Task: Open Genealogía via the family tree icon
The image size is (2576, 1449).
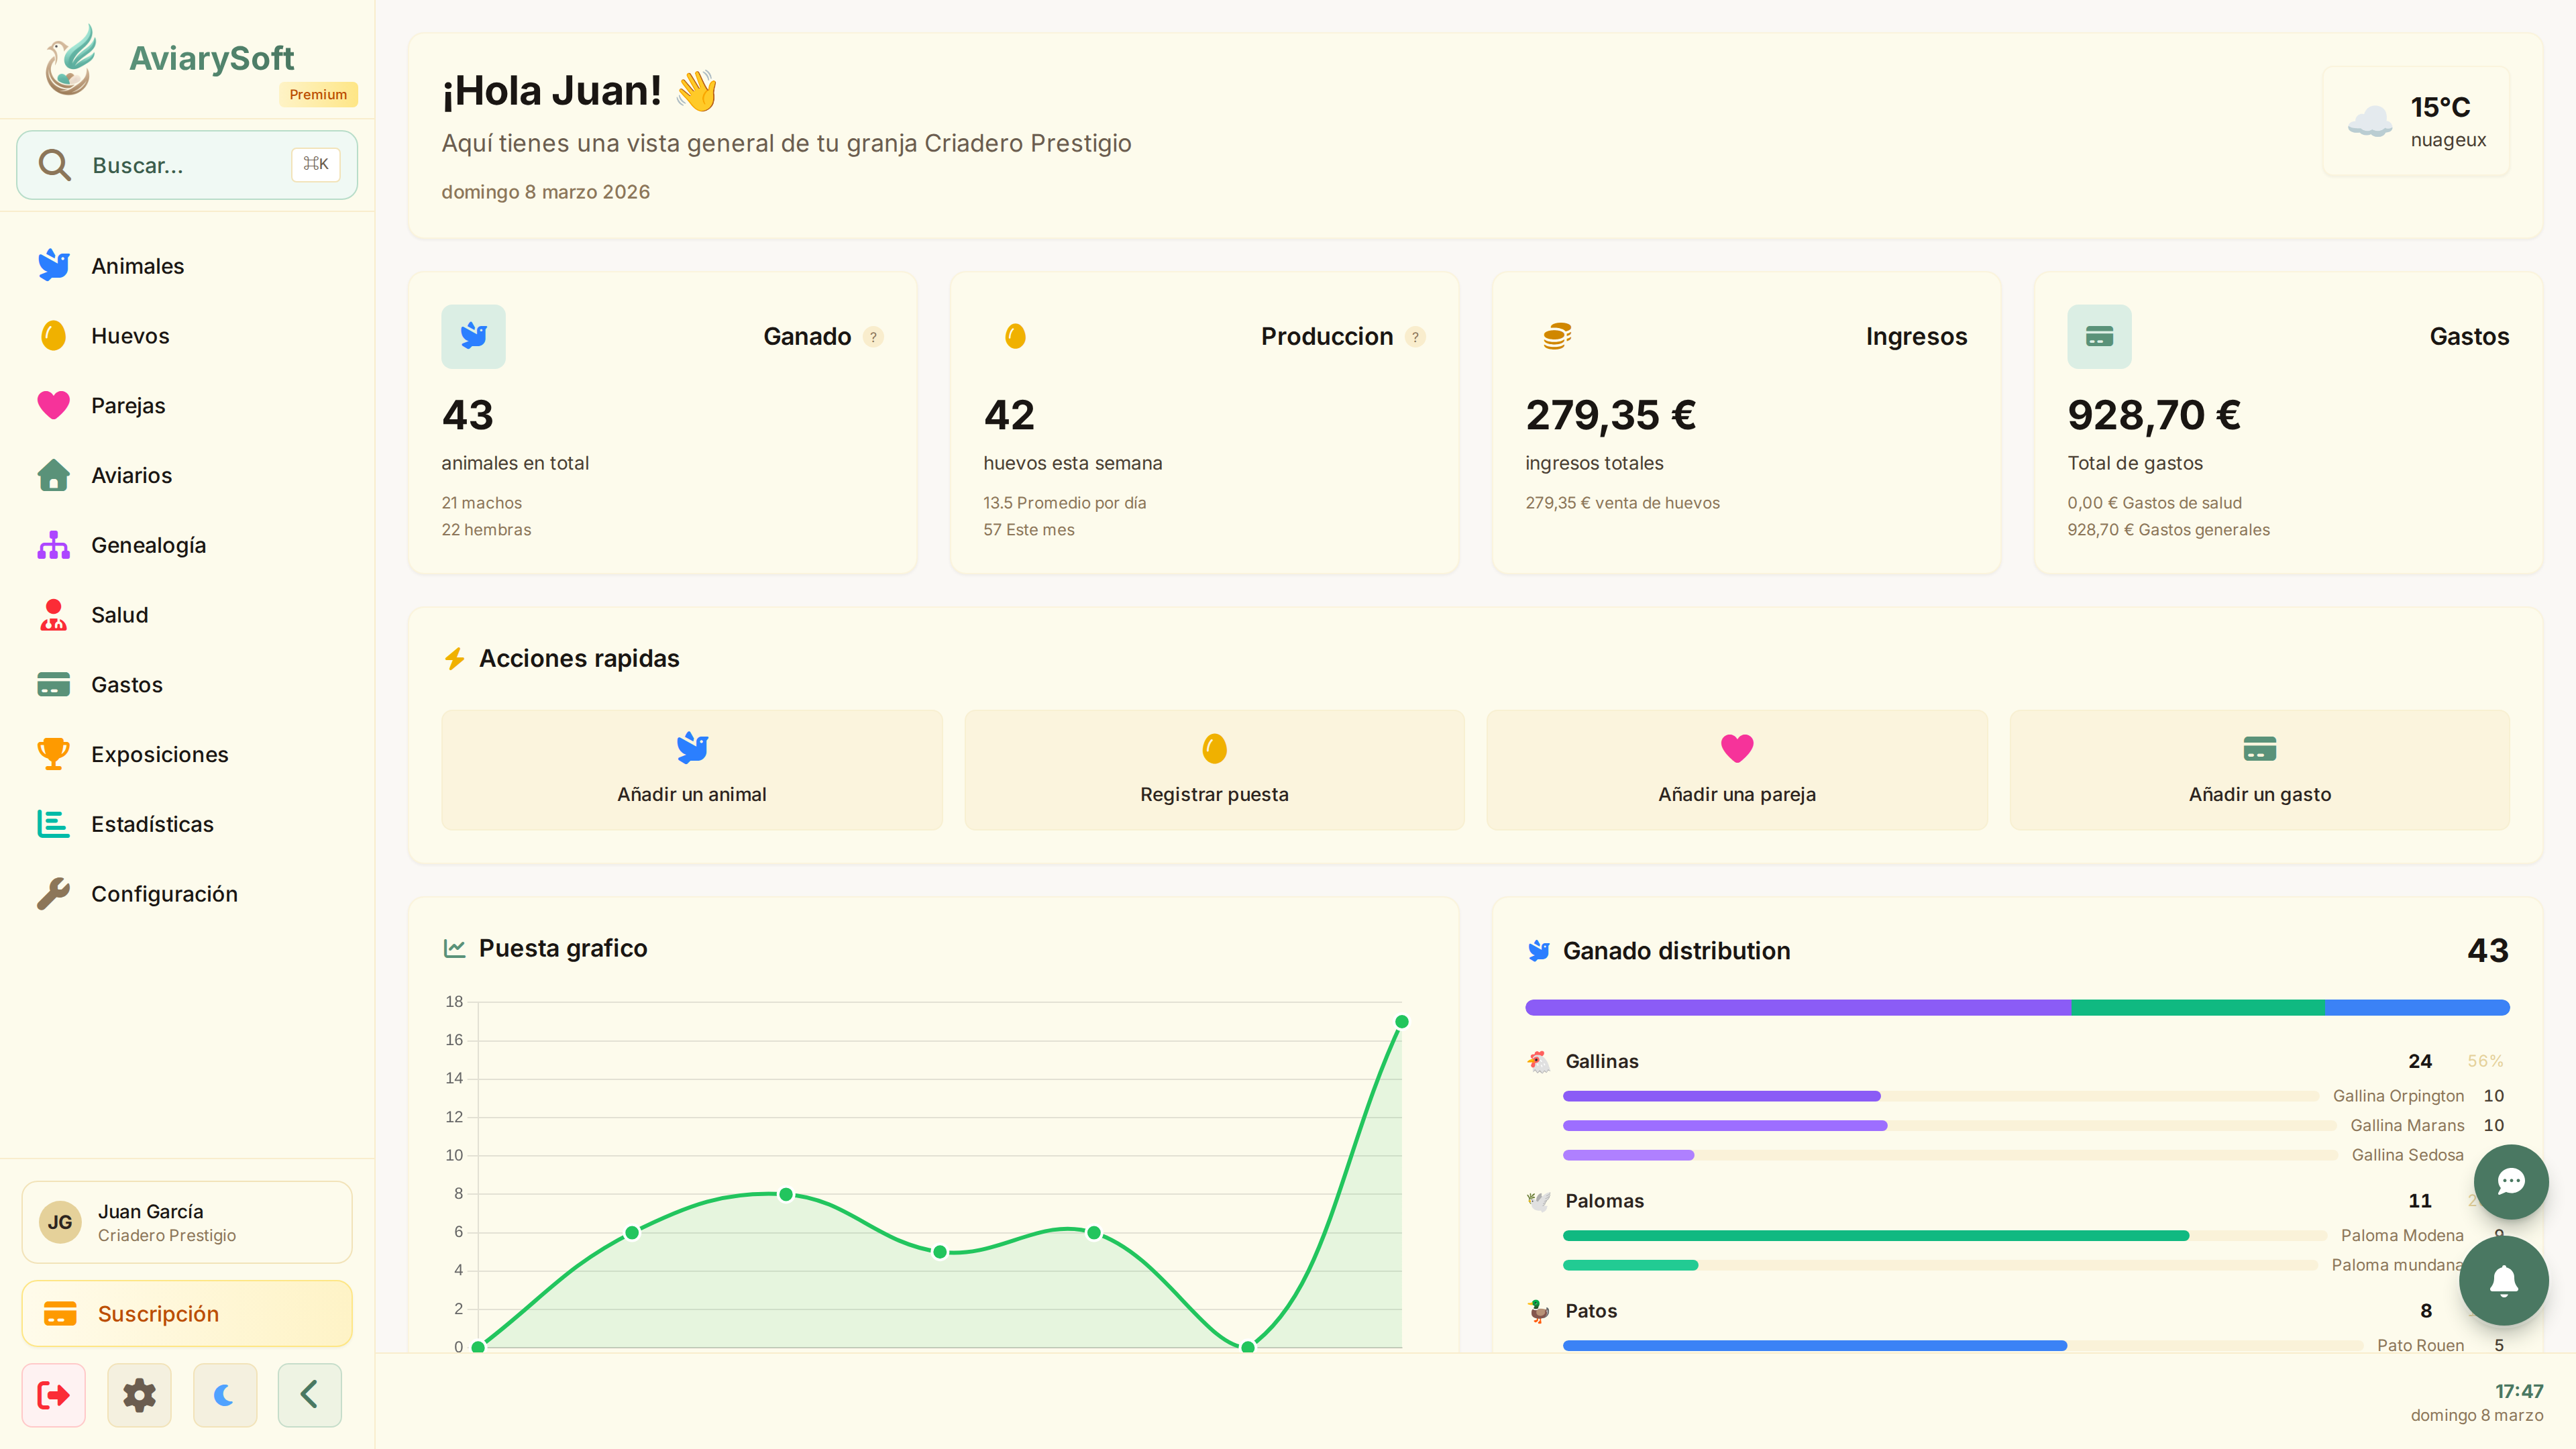Action: 53,545
